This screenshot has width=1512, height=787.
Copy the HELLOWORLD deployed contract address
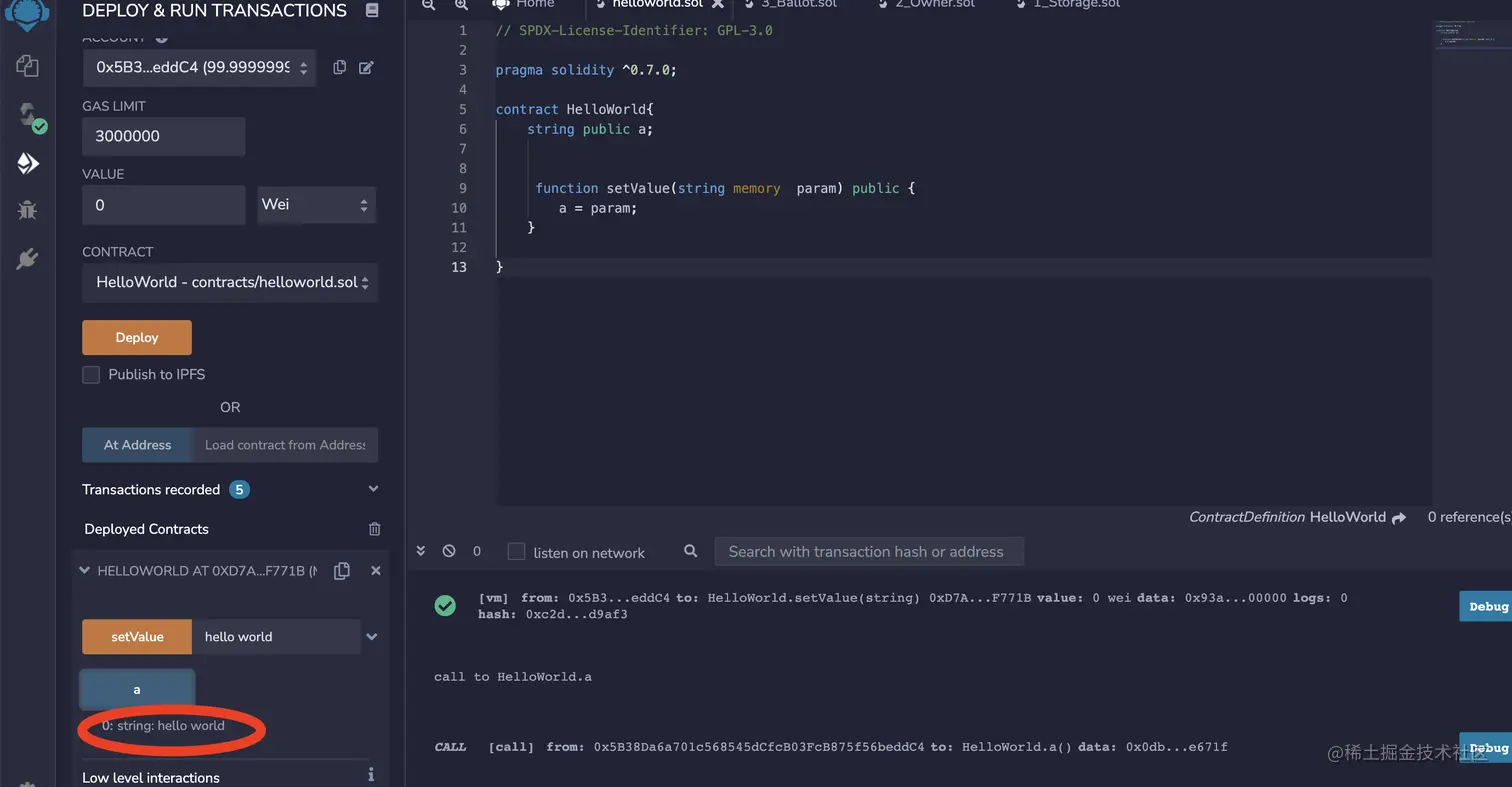(342, 571)
